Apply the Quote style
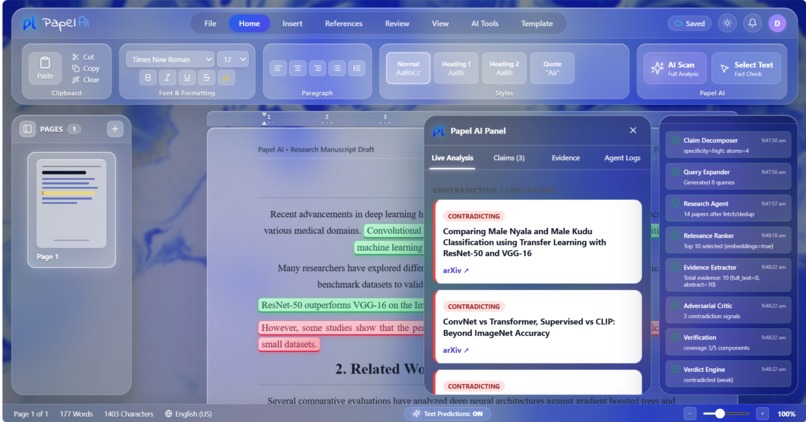Viewport: 806px width, 422px height. tap(552, 68)
